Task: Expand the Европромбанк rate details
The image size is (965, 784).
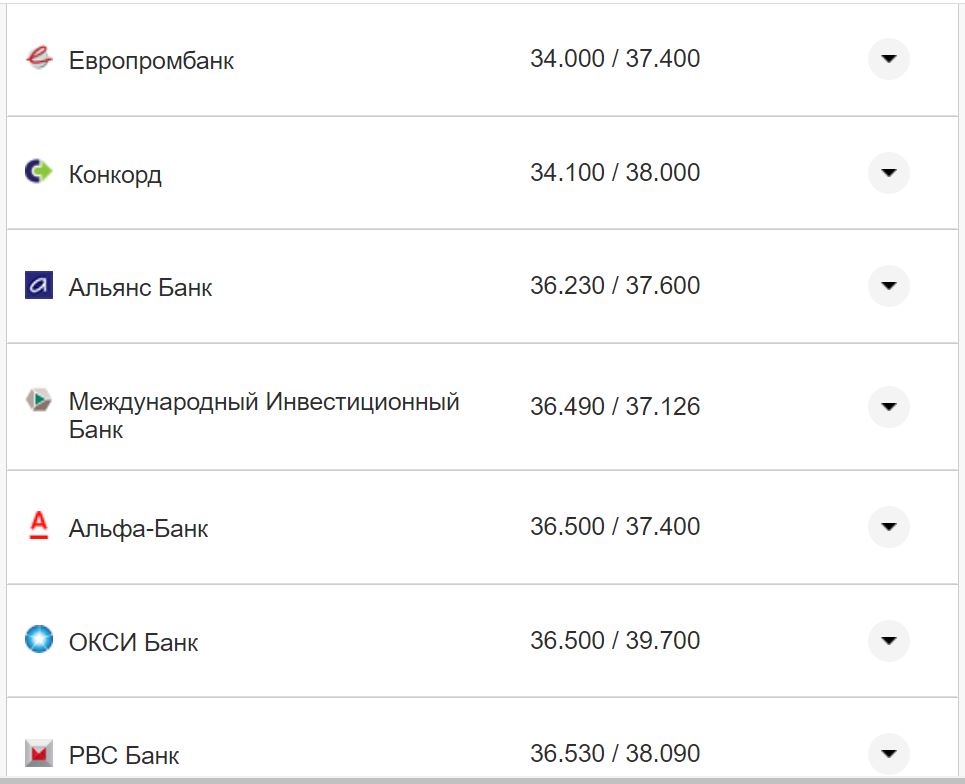Action: 888,60
